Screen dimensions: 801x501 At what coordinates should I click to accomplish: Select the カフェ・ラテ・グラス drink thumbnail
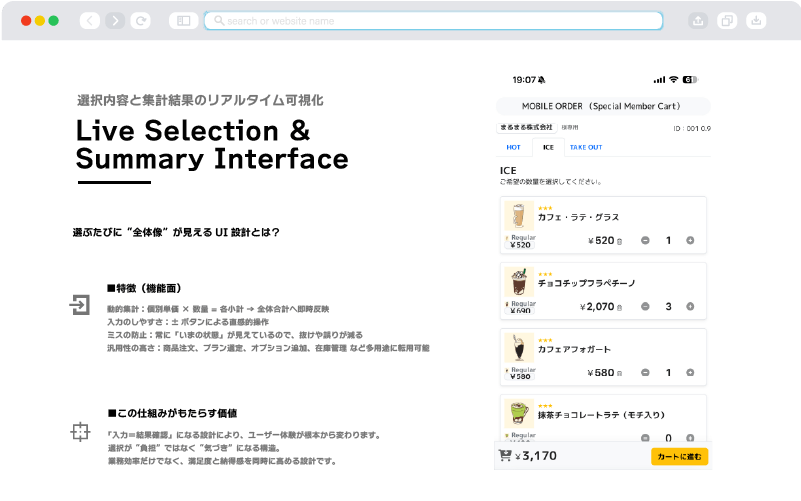(518, 217)
